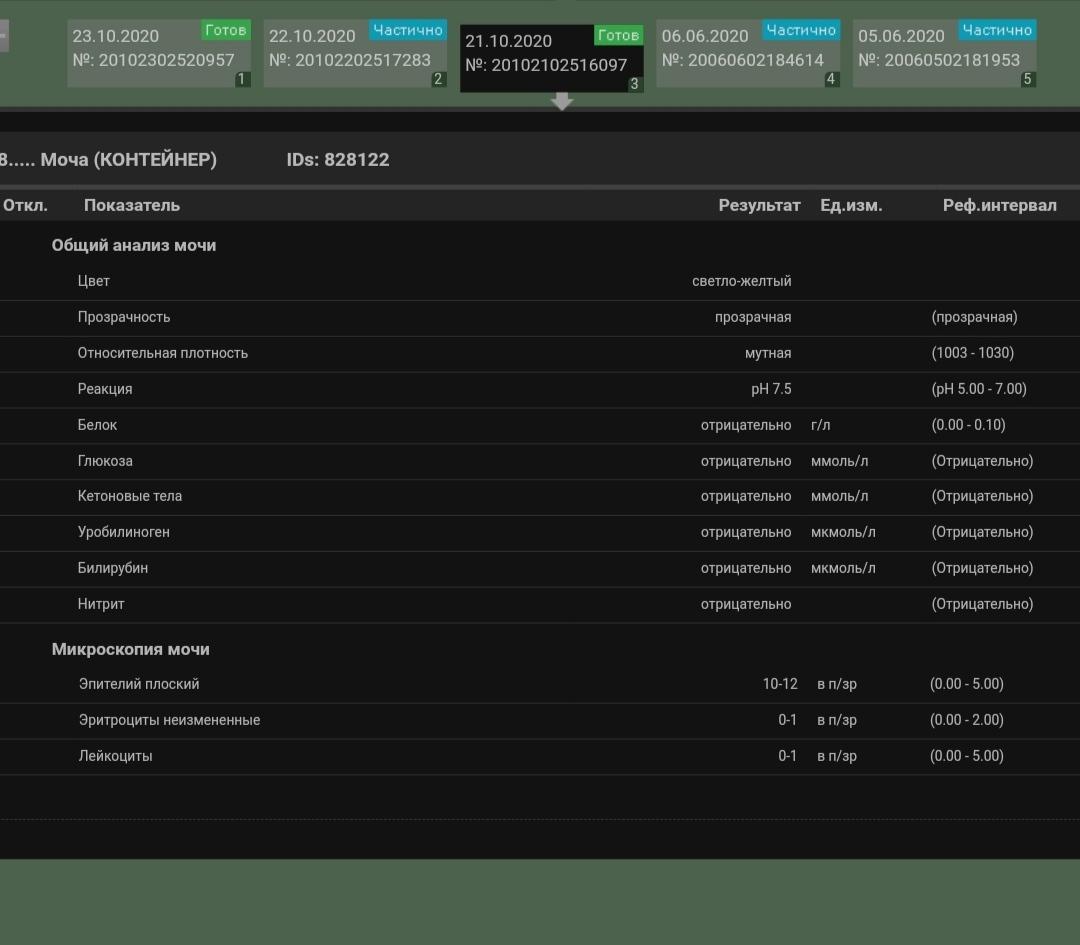Click the green Готов badge on 21.10.2020 order
Viewport: 1080px width, 945px height.
618,35
